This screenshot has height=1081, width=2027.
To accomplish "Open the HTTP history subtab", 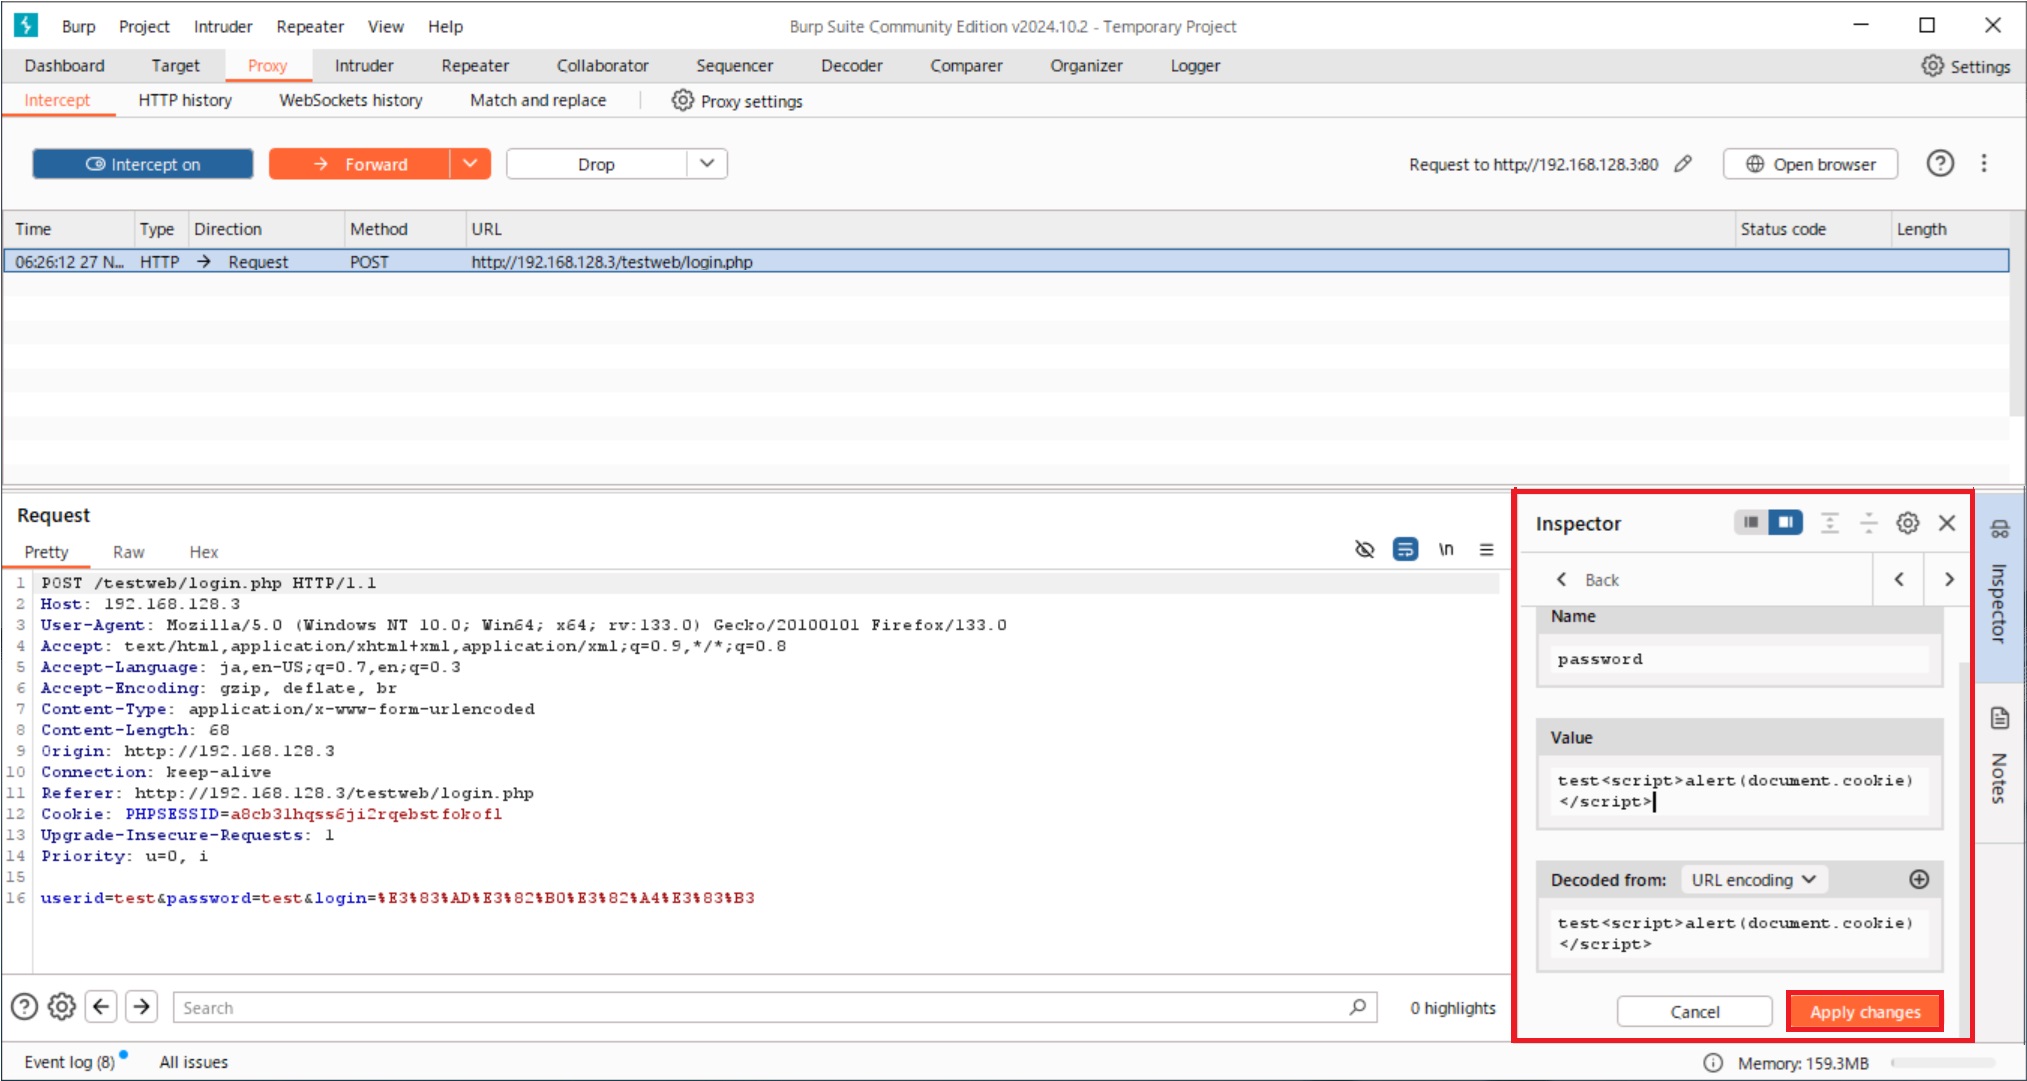I will pyautogui.click(x=185, y=100).
